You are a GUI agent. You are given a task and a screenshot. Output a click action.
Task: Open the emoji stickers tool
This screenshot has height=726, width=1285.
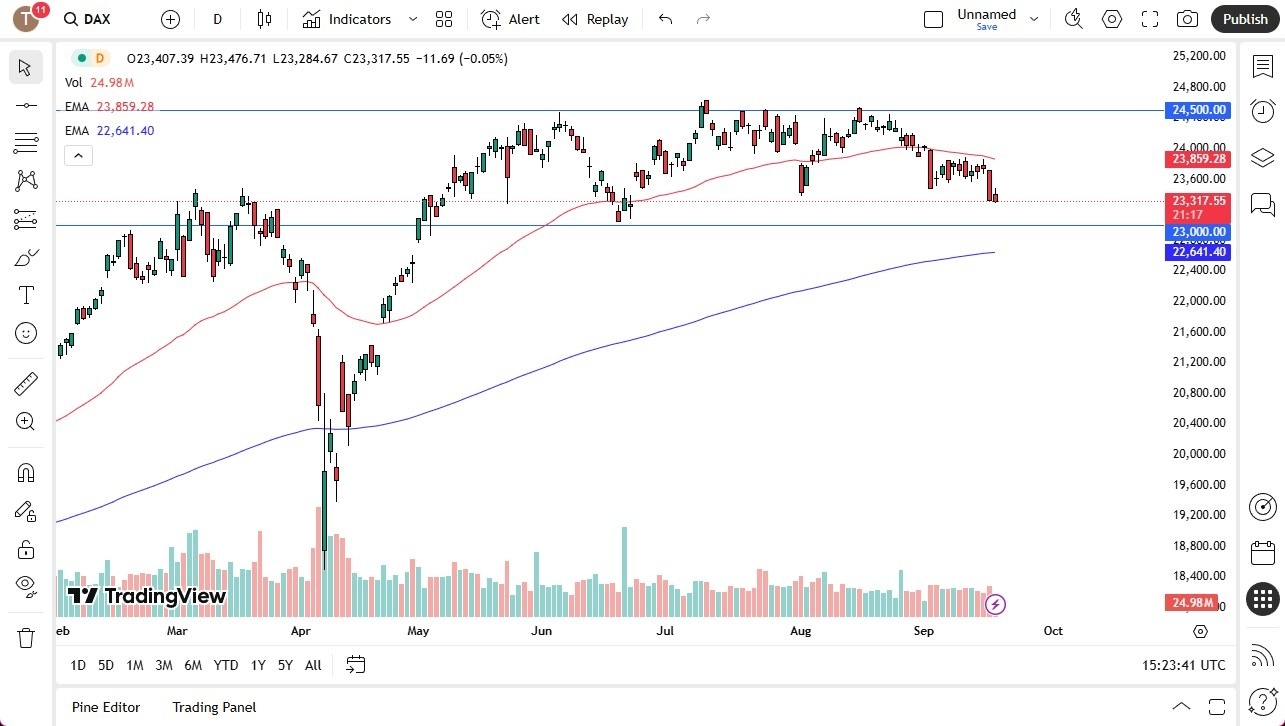[x=26, y=333]
